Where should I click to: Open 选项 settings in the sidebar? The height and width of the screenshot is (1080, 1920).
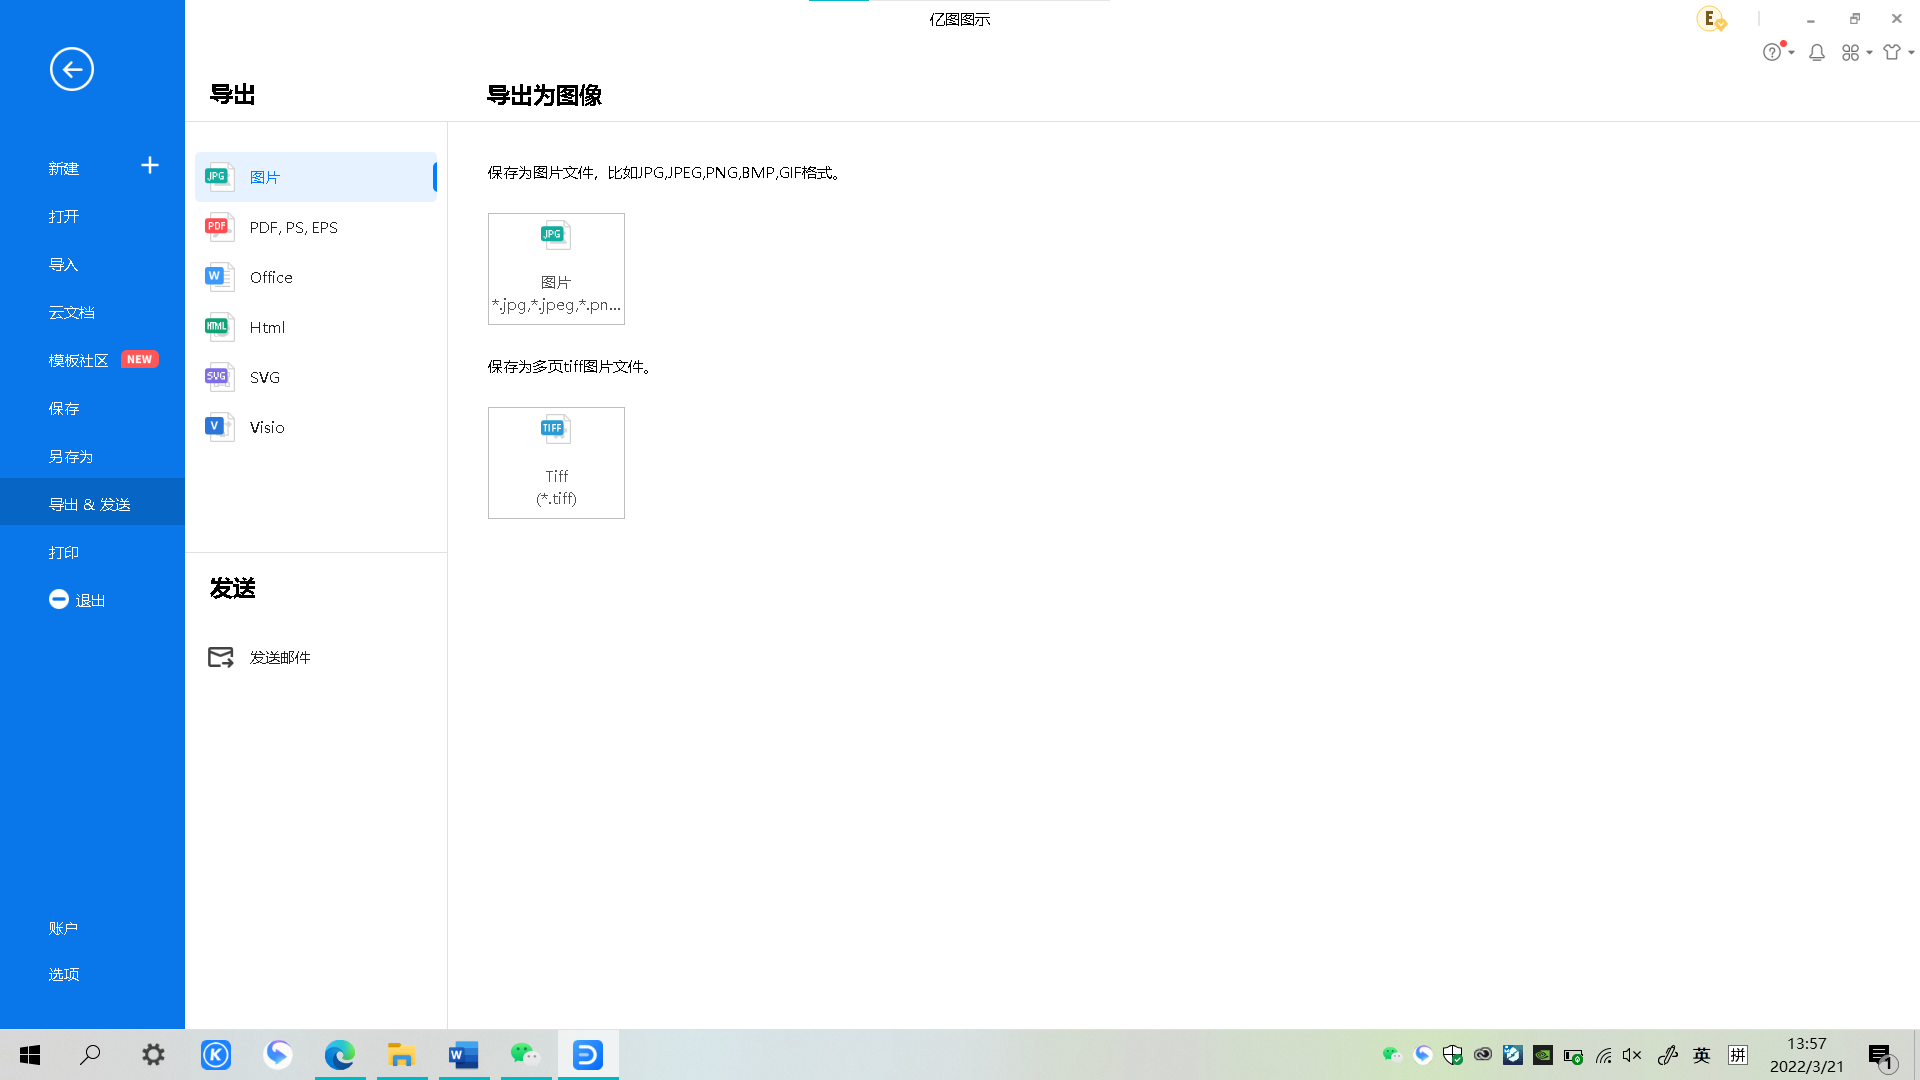click(64, 974)
